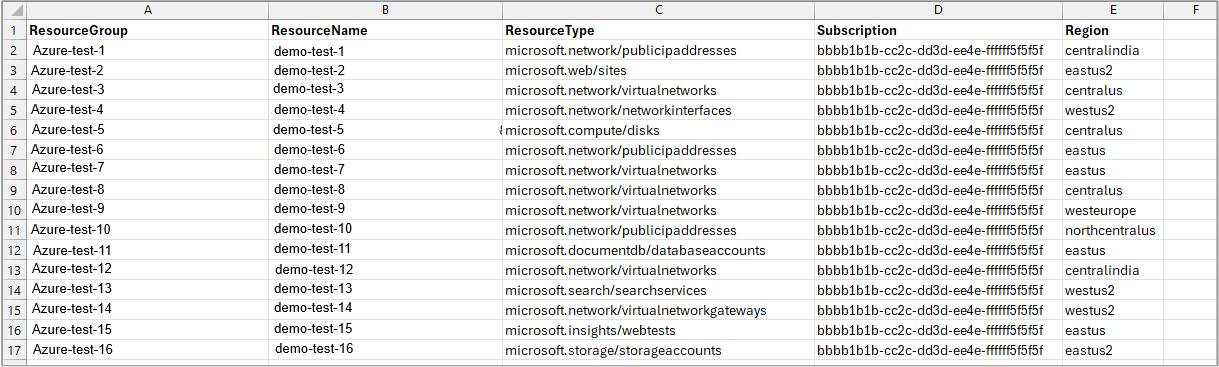Click centralindia region in row 2
The width and height of the screenshot is (1219, 367).
(1113, 50)
